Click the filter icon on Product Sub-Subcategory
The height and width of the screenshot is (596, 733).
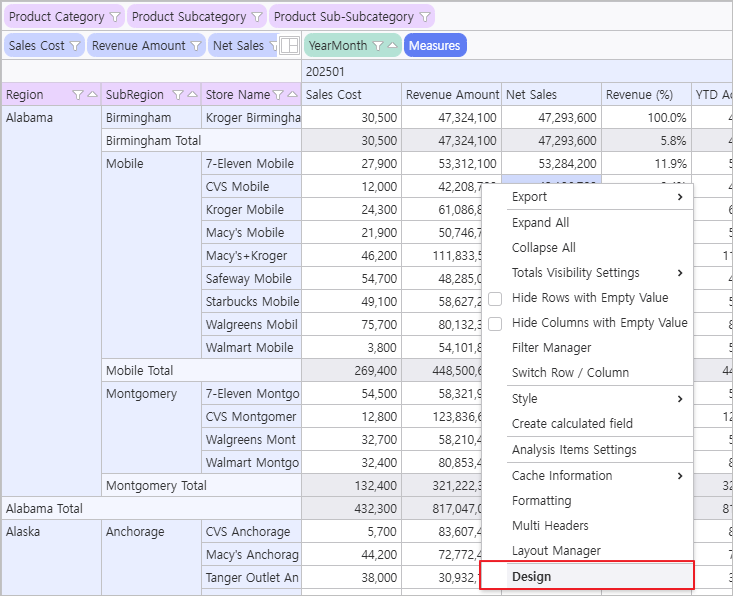click(425, 17)
